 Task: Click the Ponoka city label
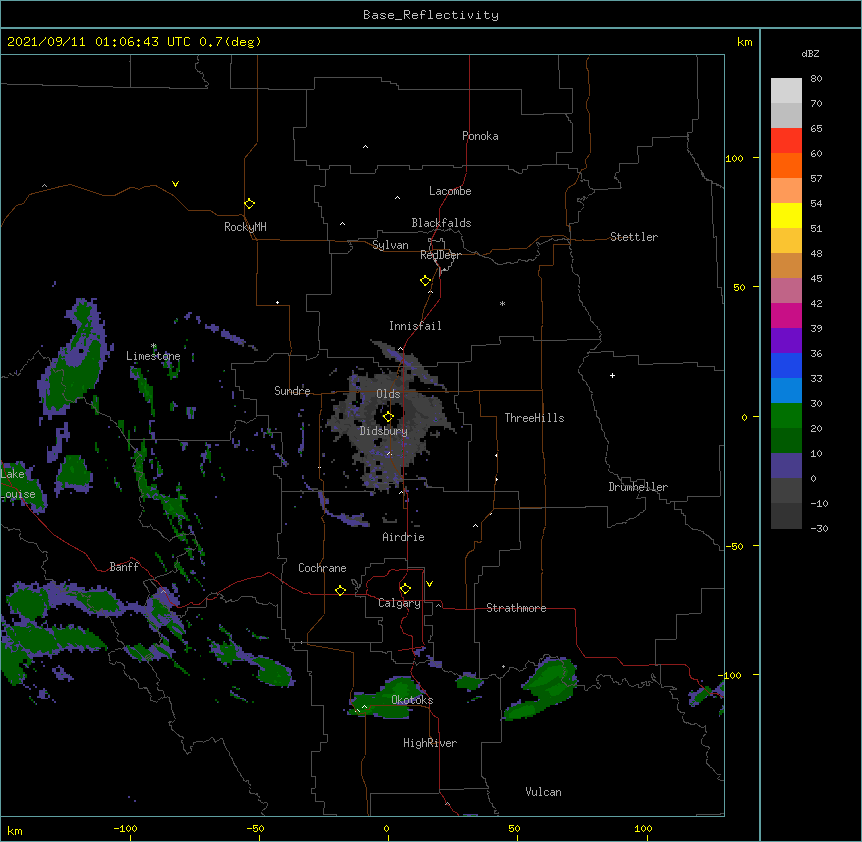coord(480,136)
